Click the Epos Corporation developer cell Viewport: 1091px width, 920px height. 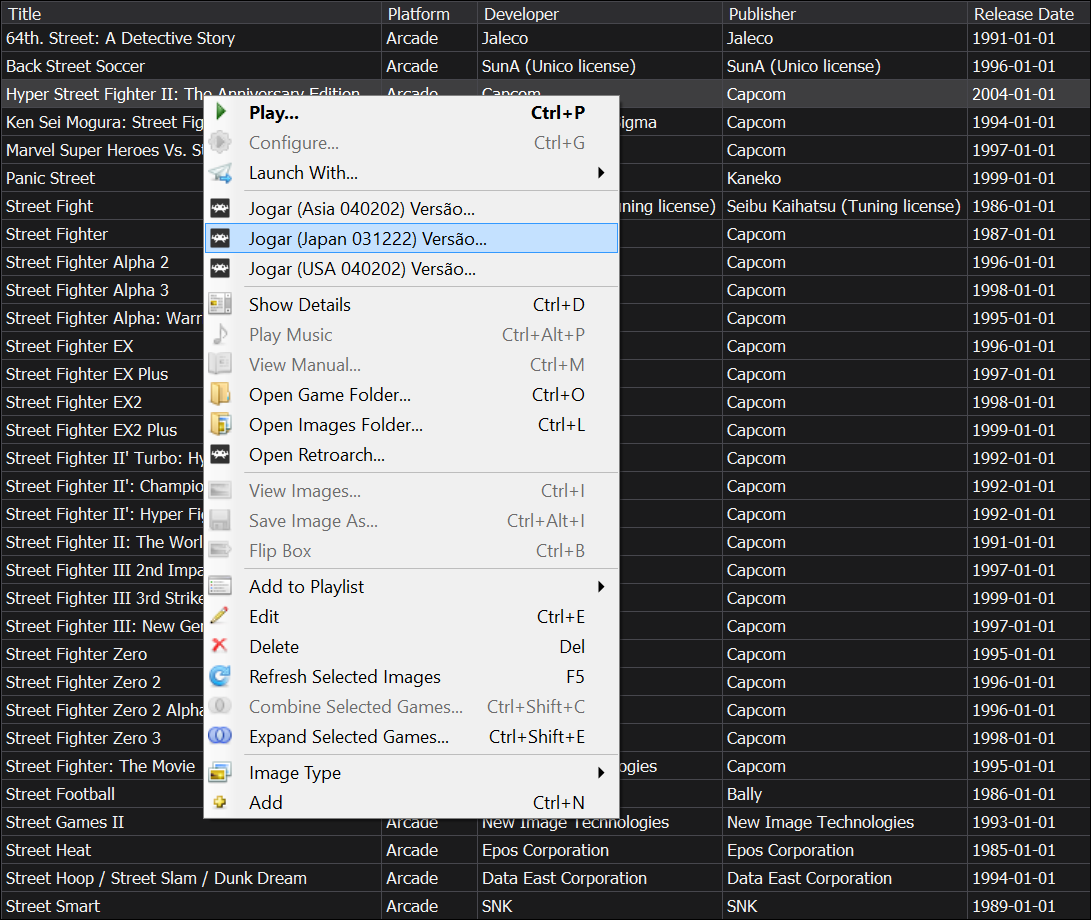(x=600, y=850)
